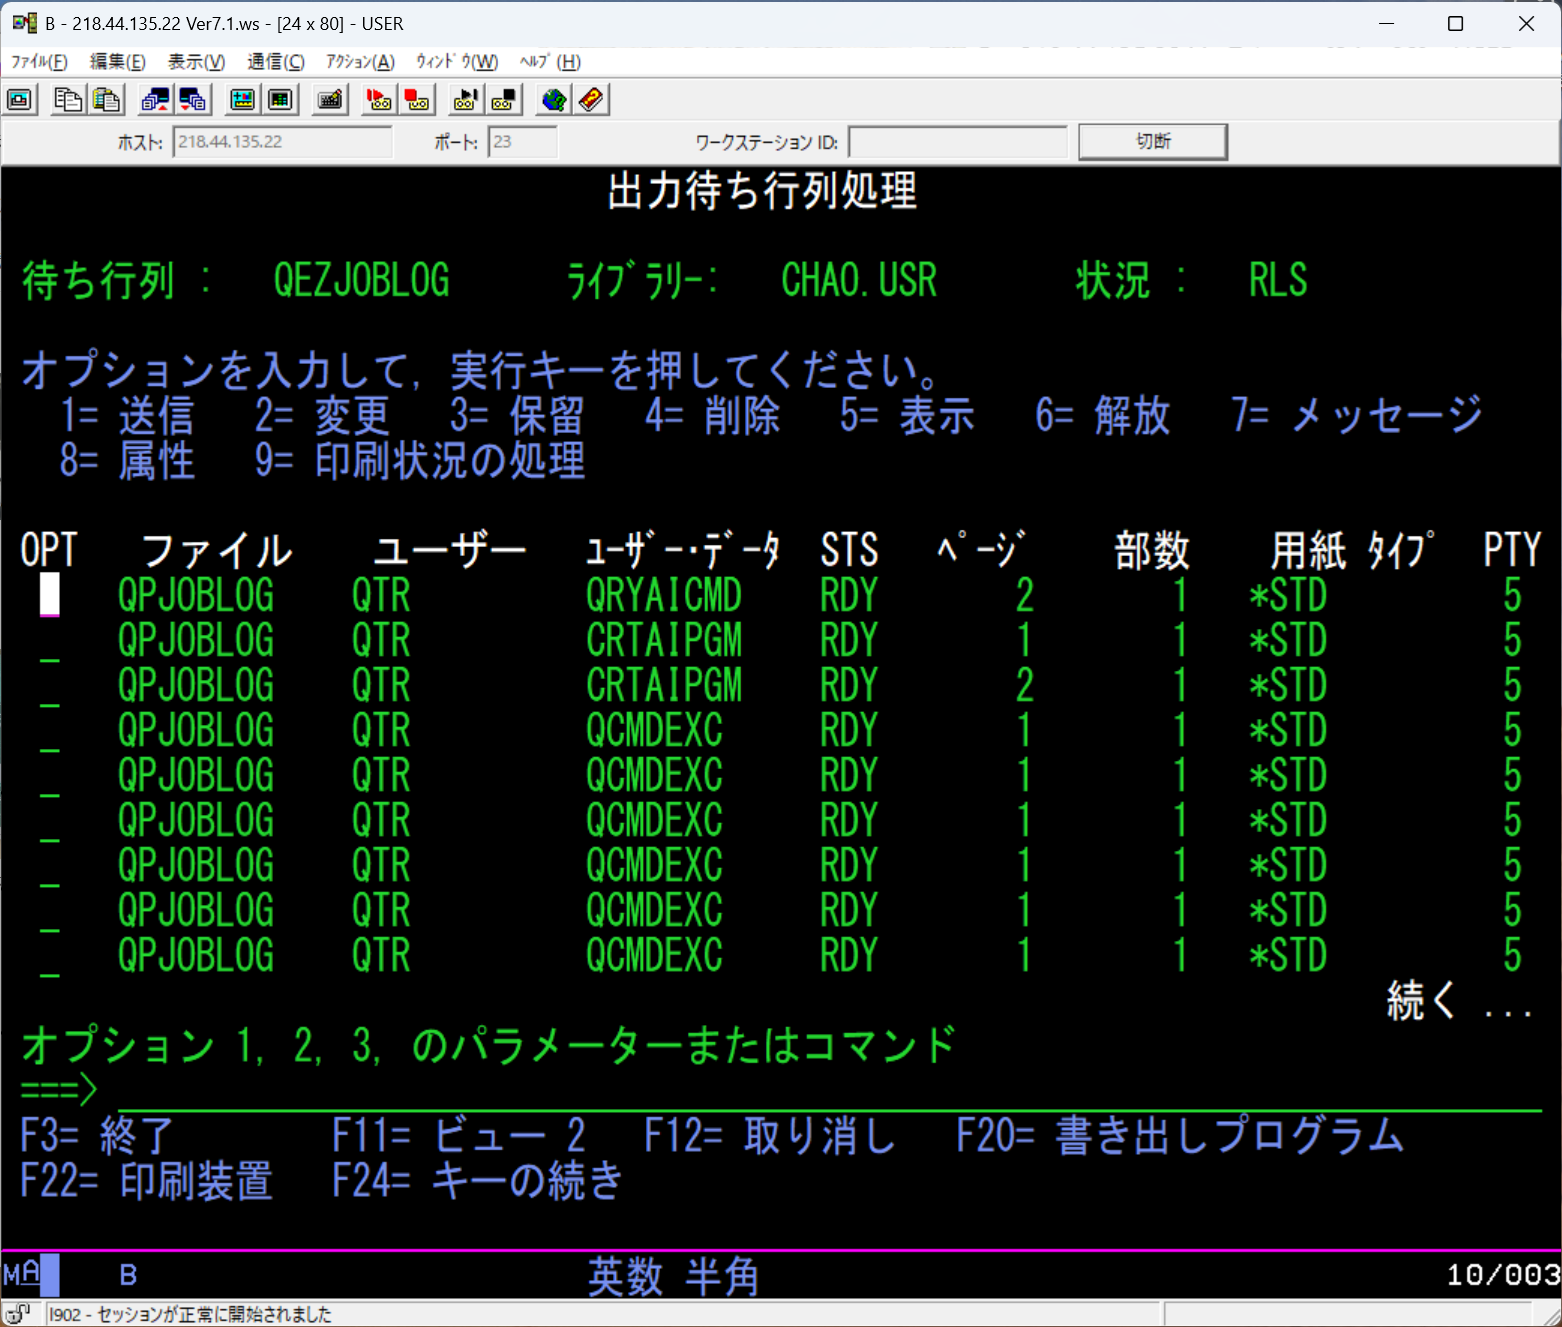Click the Copy toolbar icon

click(68, 99)
